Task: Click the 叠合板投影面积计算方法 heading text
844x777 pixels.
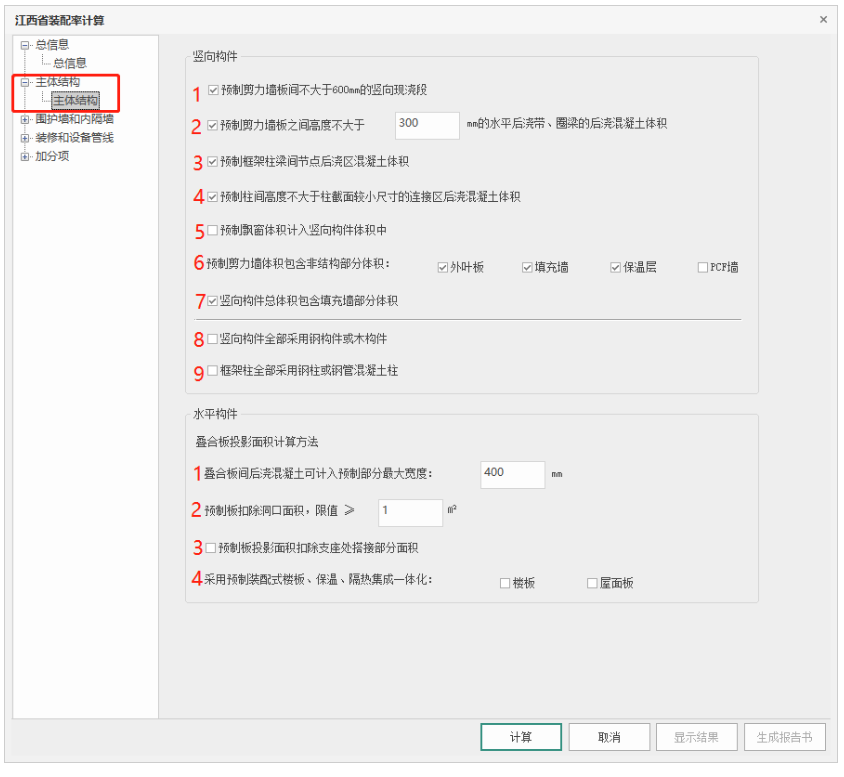Action: (x=257, y=443)
